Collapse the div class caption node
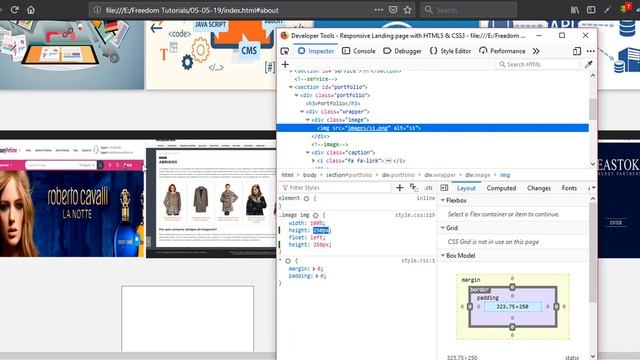Screen dimensions: 640x360 tap(308, 152)
